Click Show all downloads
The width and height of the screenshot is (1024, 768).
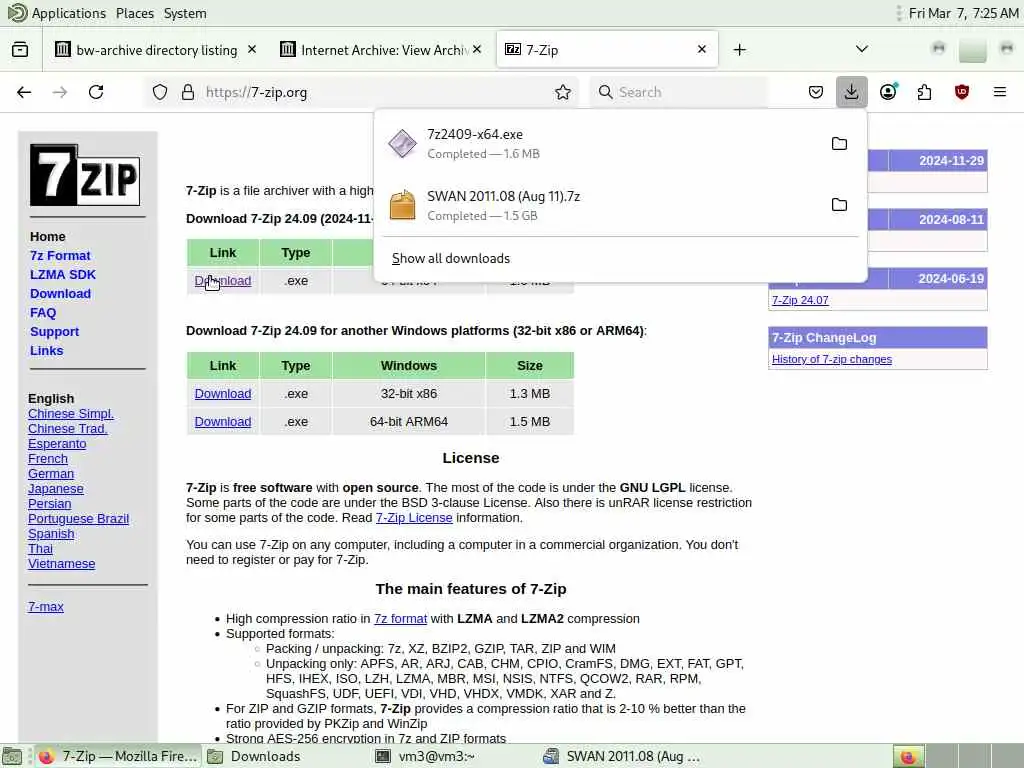(x=451, y=259)
